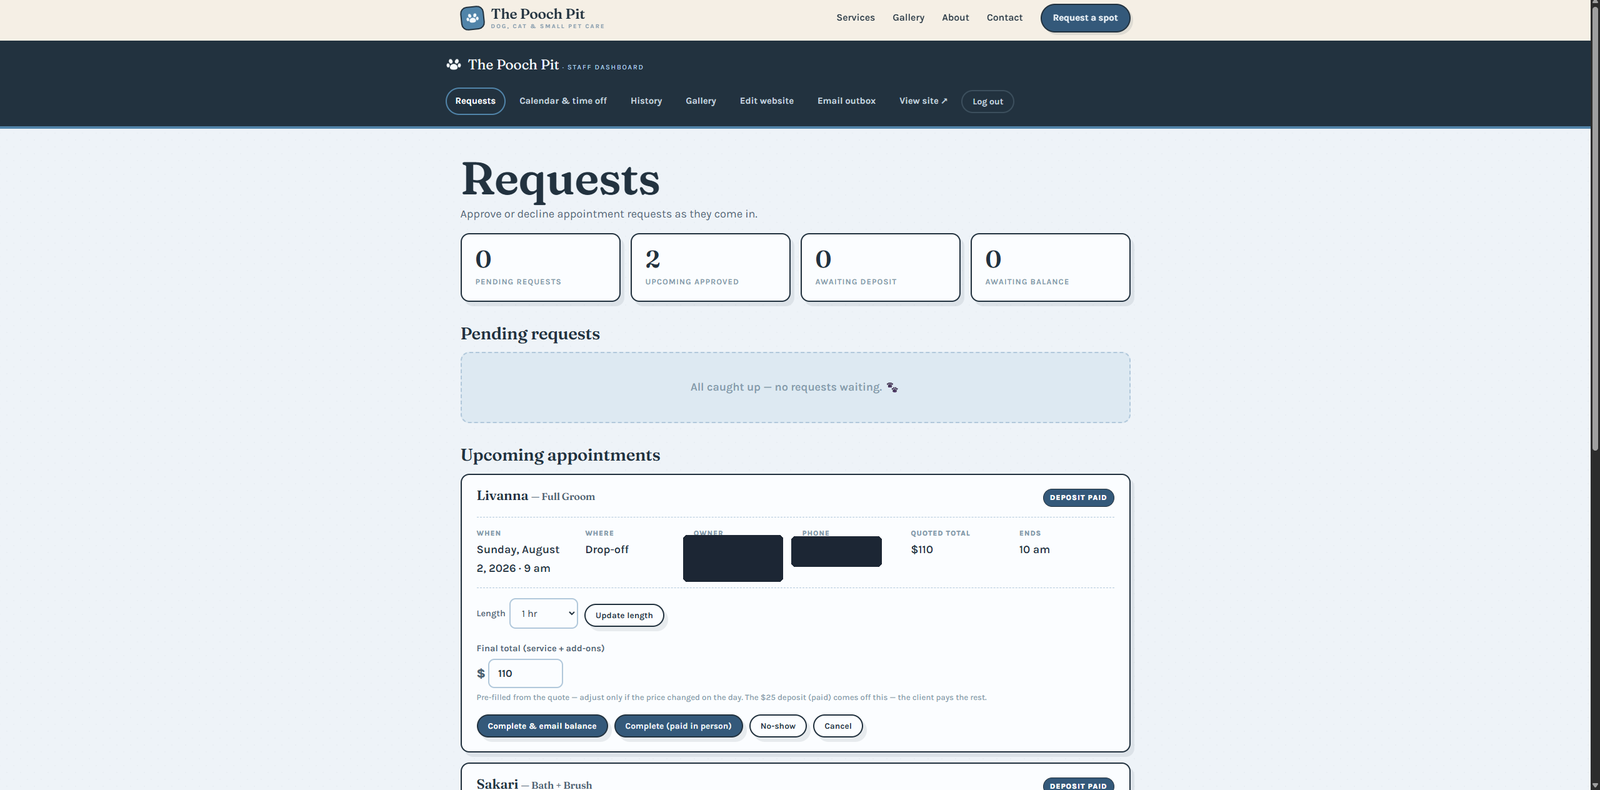The width and height of the screenshot is (1600, 790).
Task: Click the Upcoming Approved count card
Action: 711,268
